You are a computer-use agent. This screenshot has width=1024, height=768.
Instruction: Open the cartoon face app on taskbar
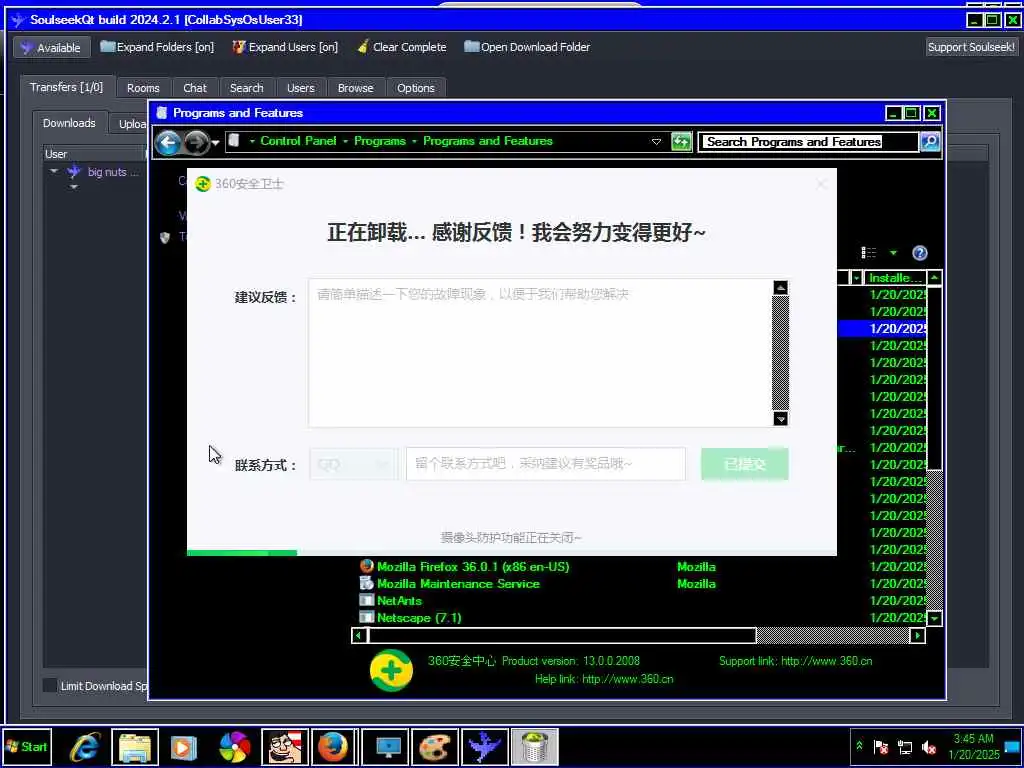click(x=285, y=747)
